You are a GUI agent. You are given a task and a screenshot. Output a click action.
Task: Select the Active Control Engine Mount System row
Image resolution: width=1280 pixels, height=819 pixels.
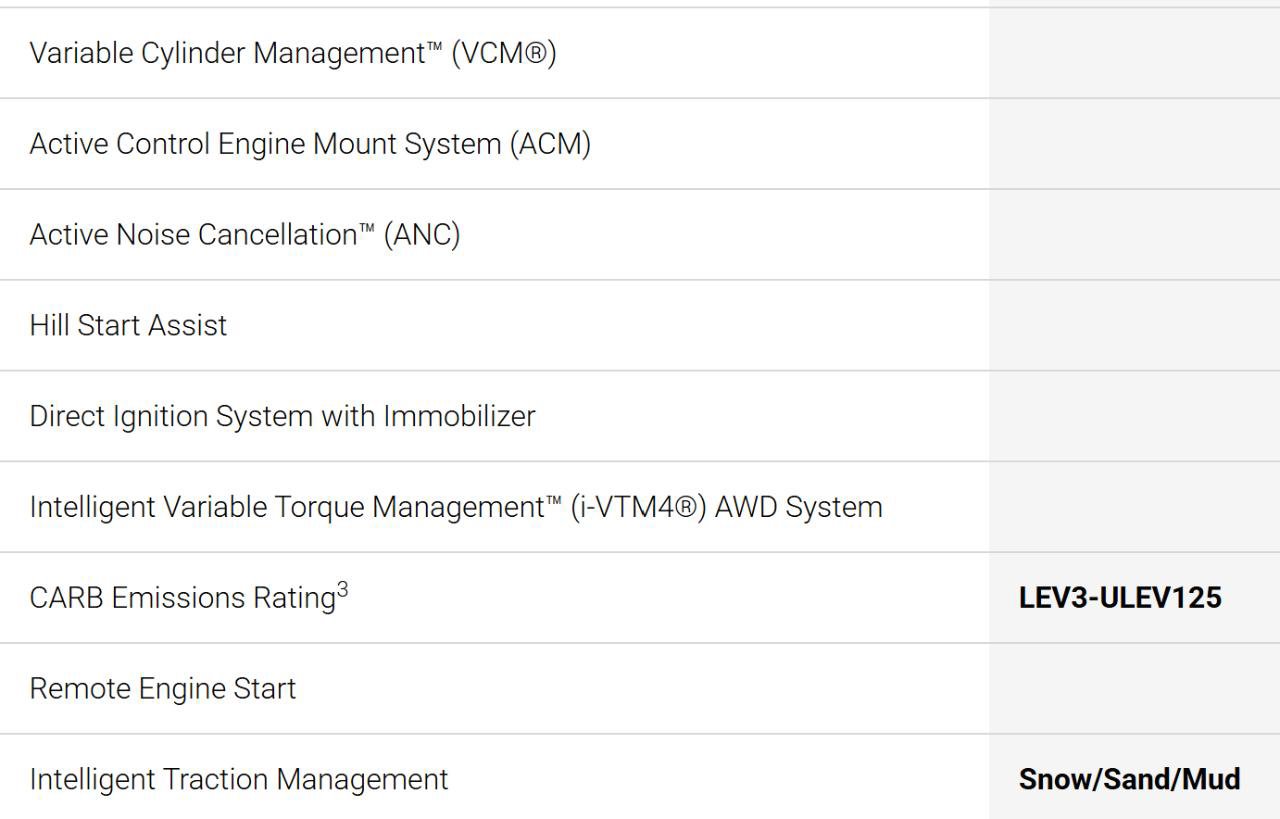(640, 144)
